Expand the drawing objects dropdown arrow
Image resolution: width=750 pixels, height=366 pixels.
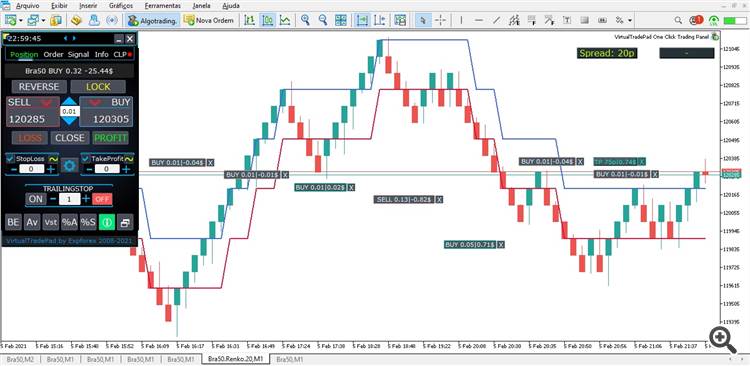click(630, 21)
